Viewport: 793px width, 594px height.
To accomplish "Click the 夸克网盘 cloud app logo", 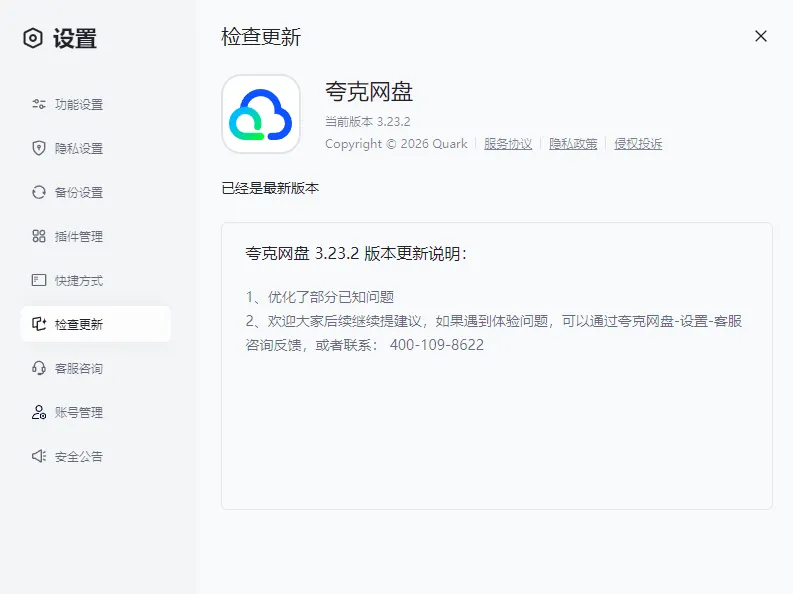I will tap(261, 114).
